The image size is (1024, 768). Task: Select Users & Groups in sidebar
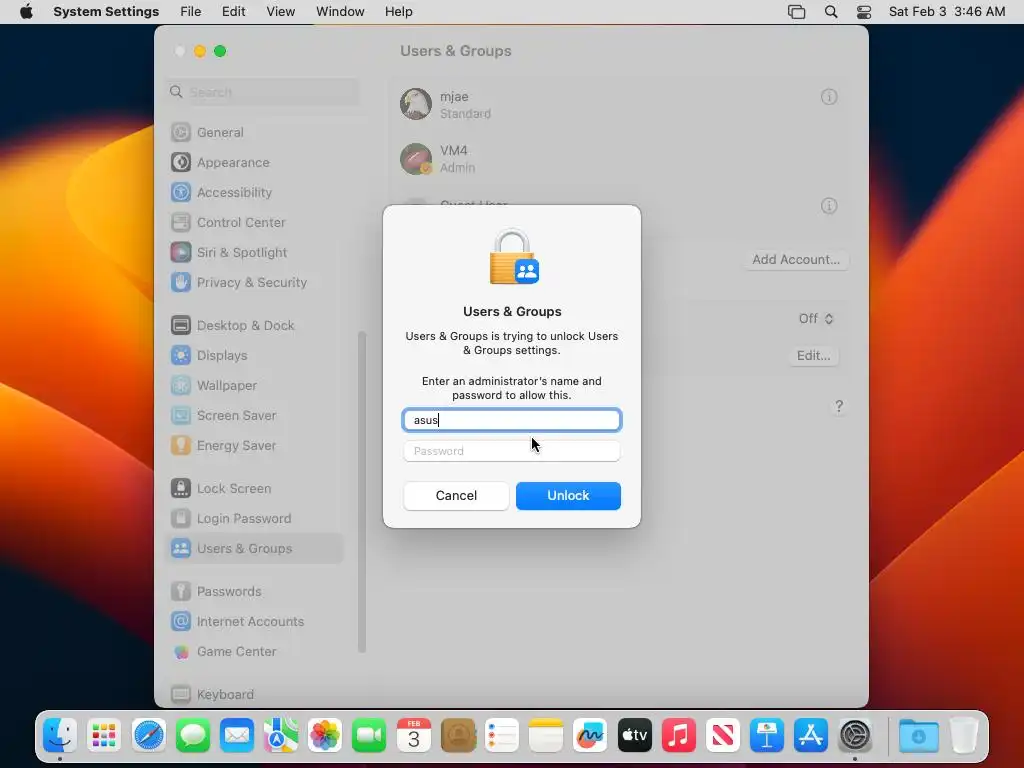pyautogui.click(x=255, y=549)
